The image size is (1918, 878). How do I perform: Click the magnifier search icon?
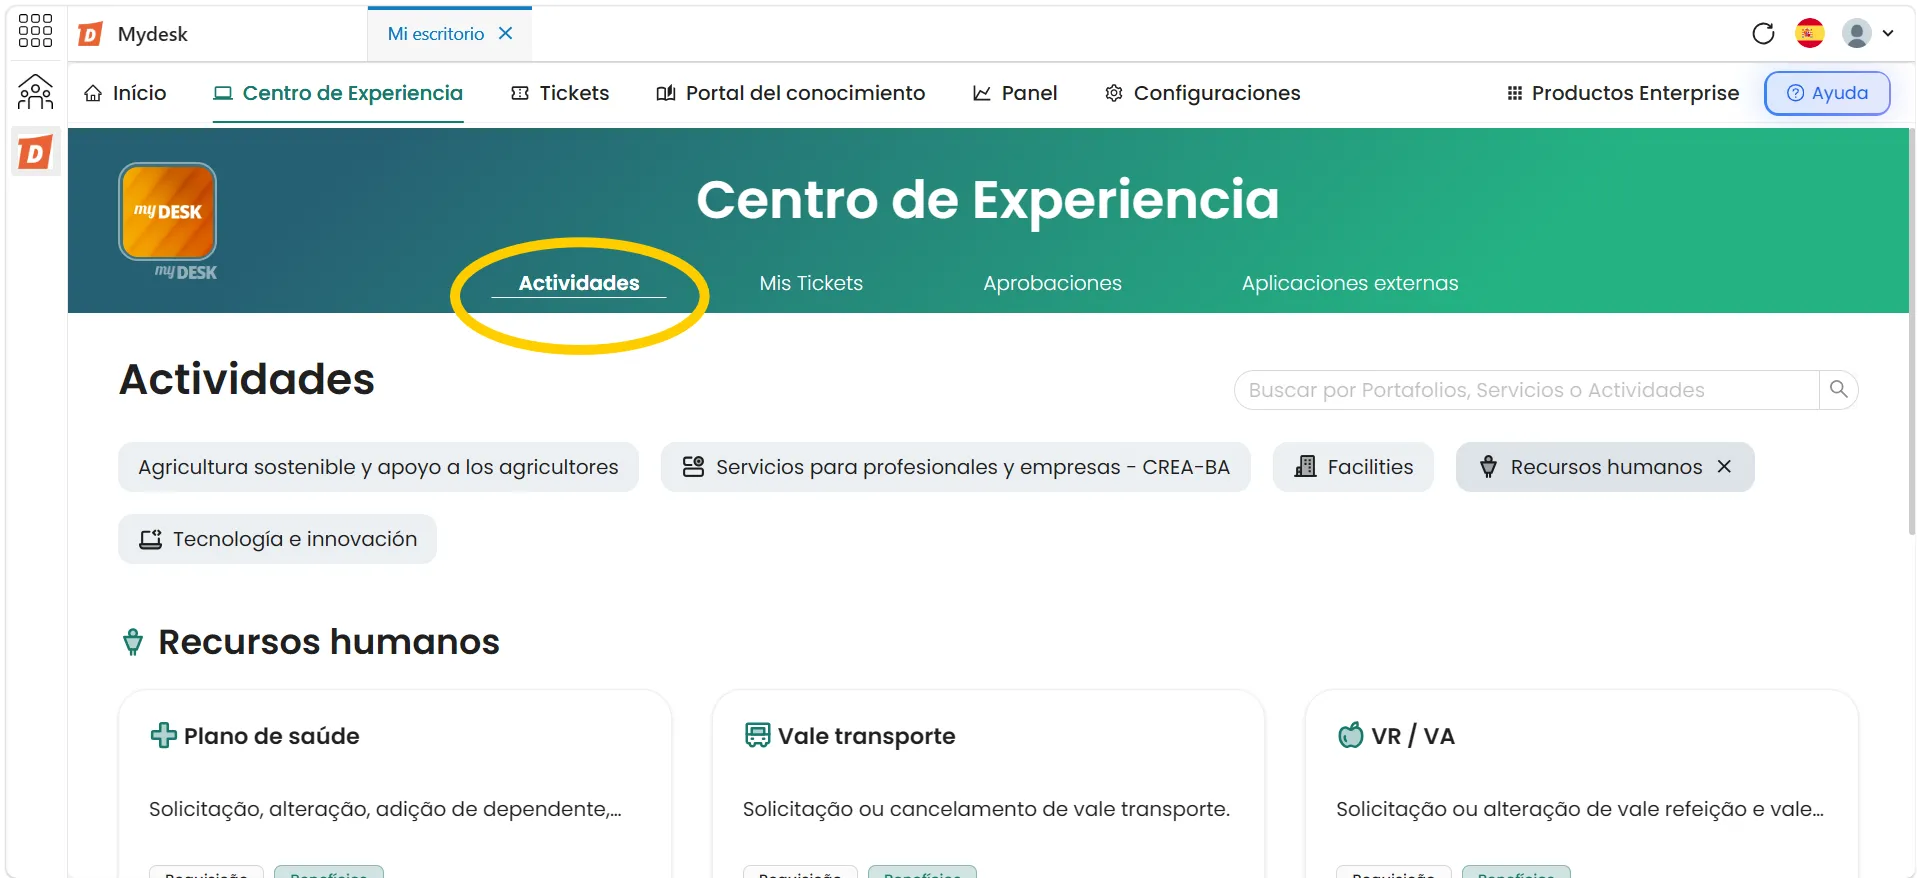tap(1838, 389)
